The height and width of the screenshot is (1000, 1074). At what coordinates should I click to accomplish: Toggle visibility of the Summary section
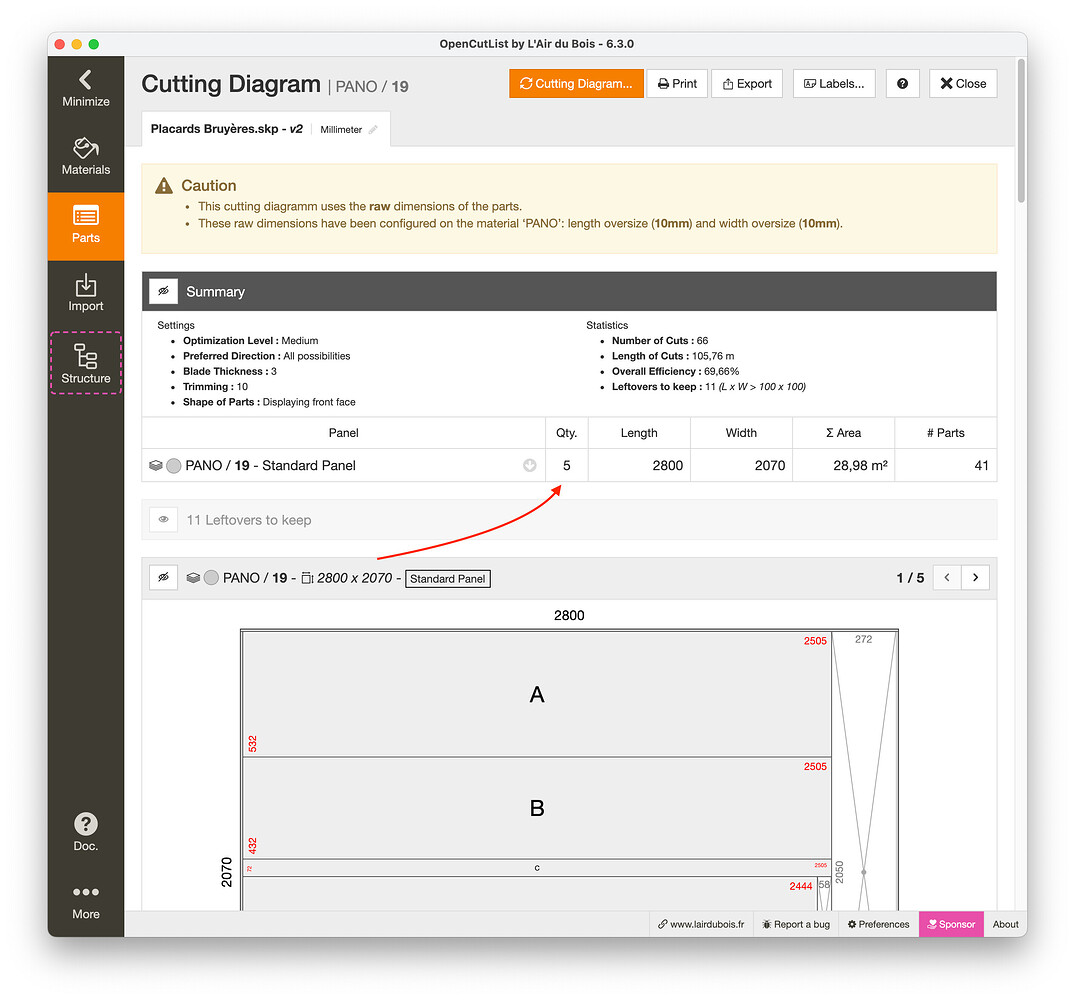click(x=163, y=290)
